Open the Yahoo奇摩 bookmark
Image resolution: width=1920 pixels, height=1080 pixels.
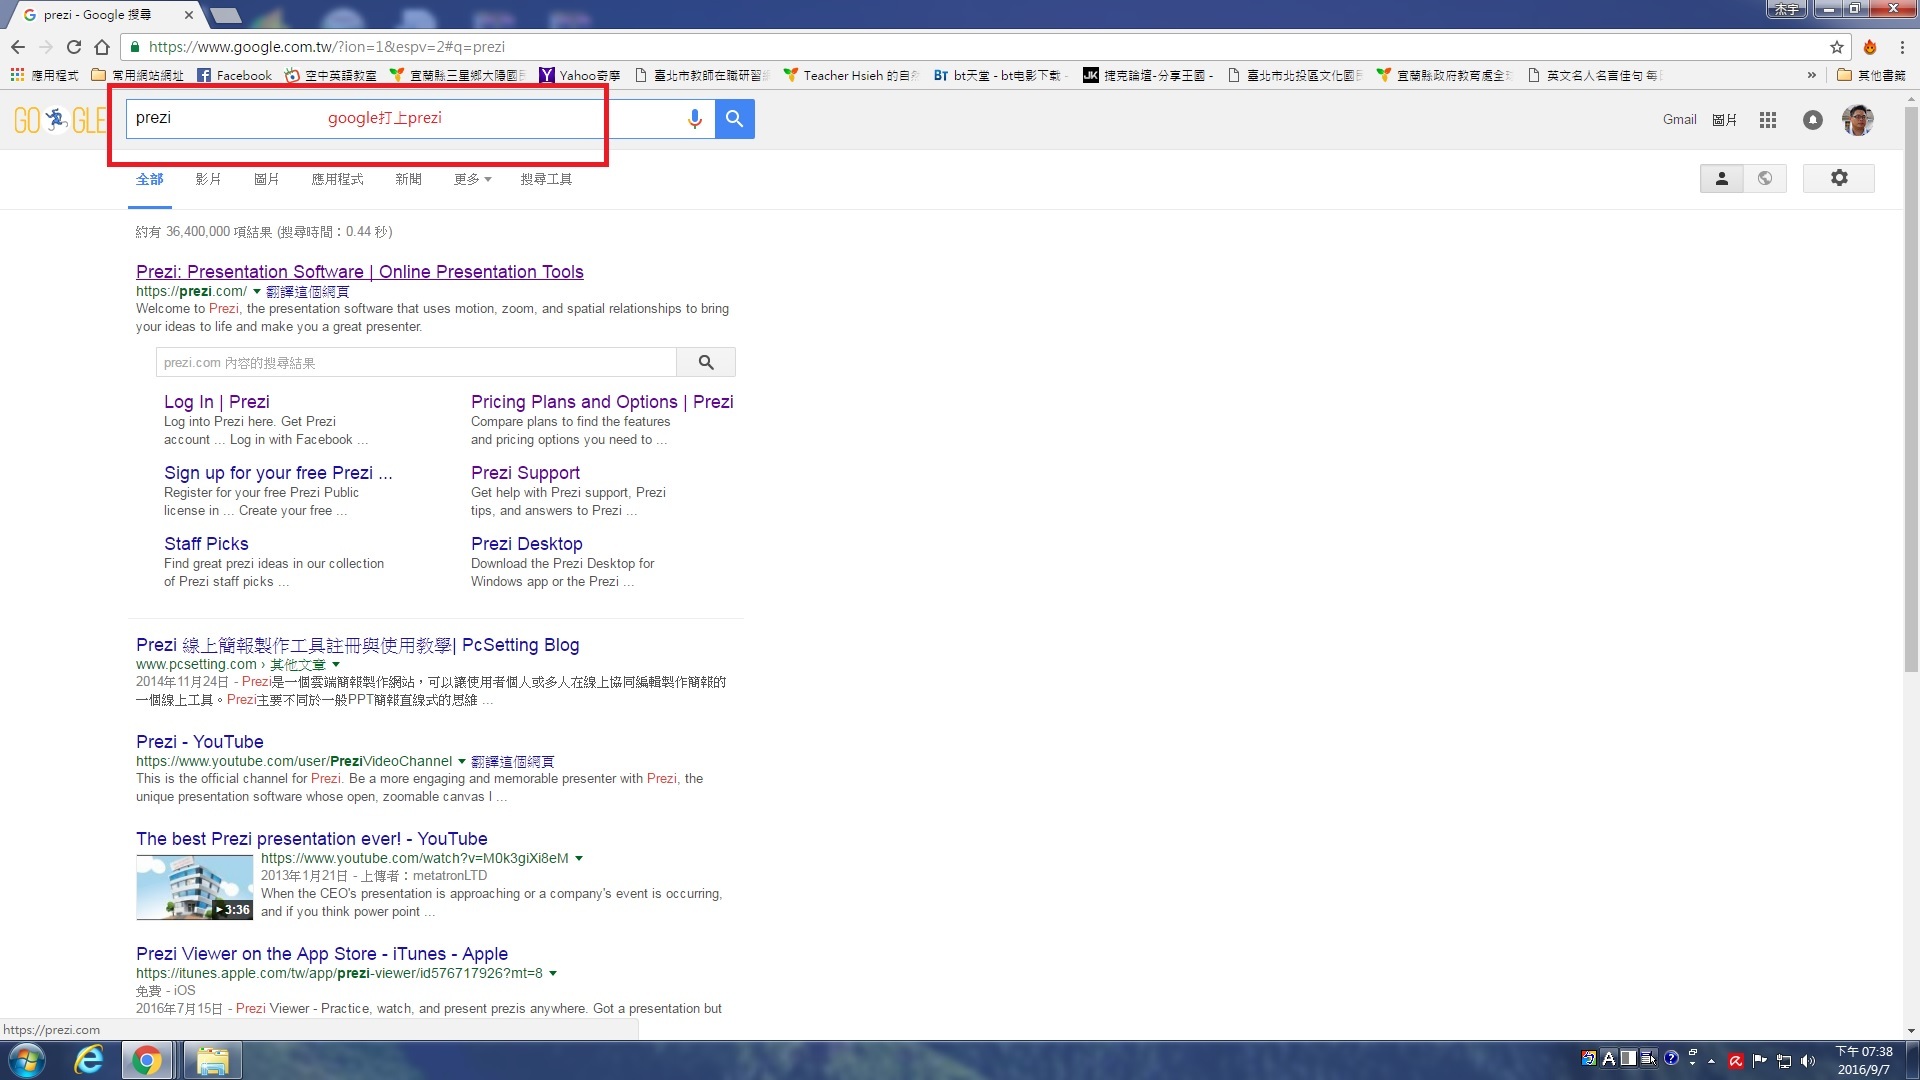click(579, 75)
